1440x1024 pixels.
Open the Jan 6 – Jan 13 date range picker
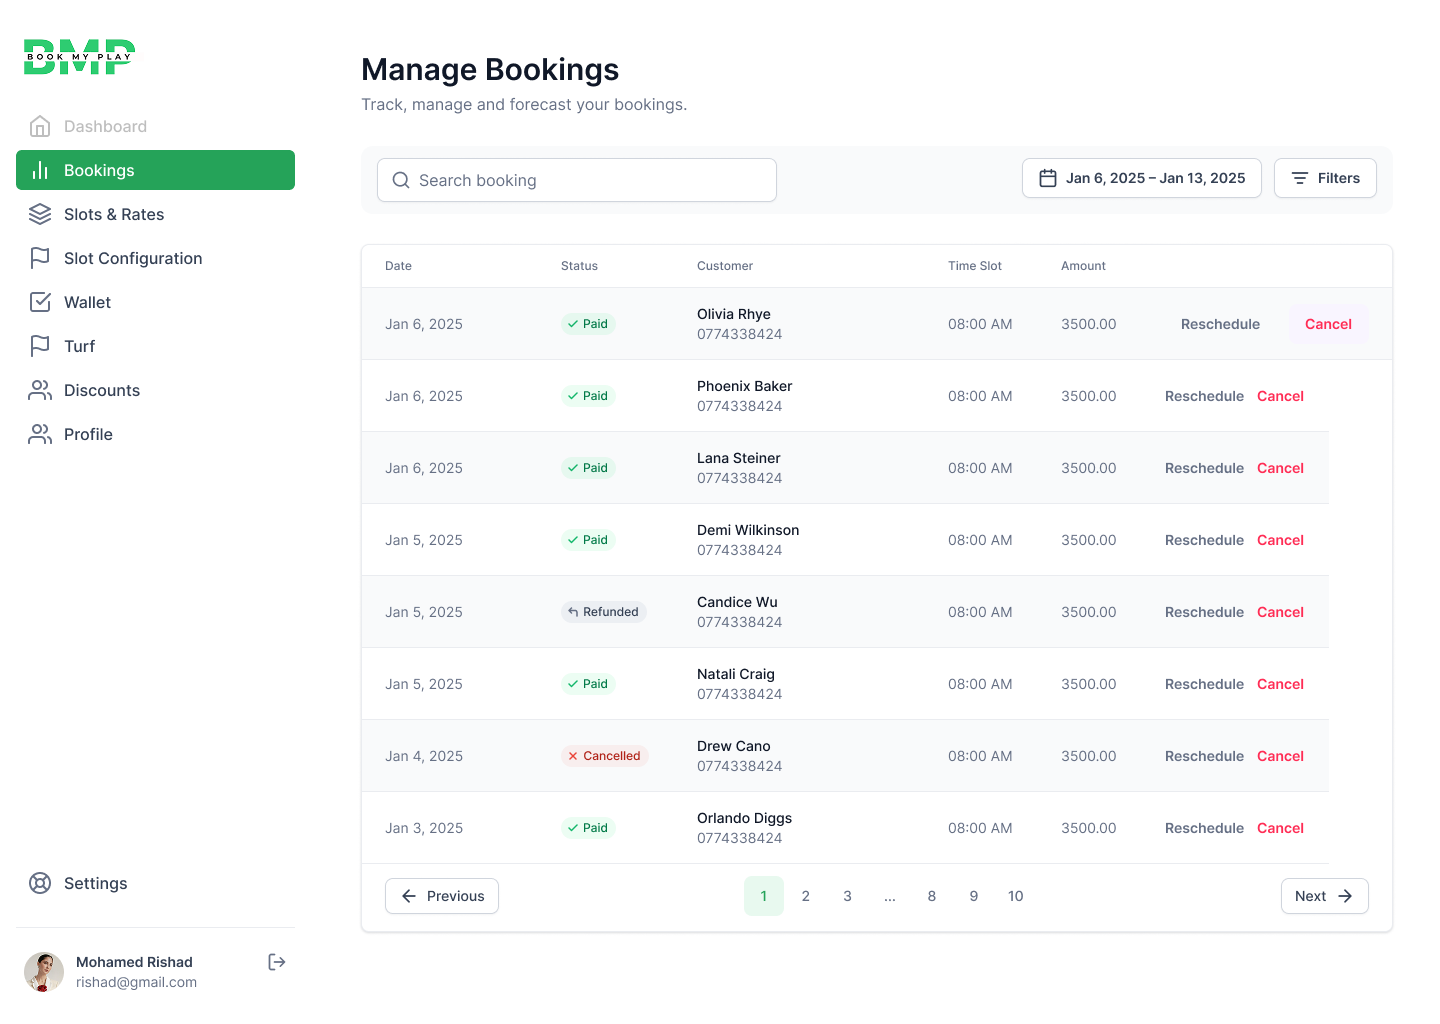click(x=1141, y=177)
